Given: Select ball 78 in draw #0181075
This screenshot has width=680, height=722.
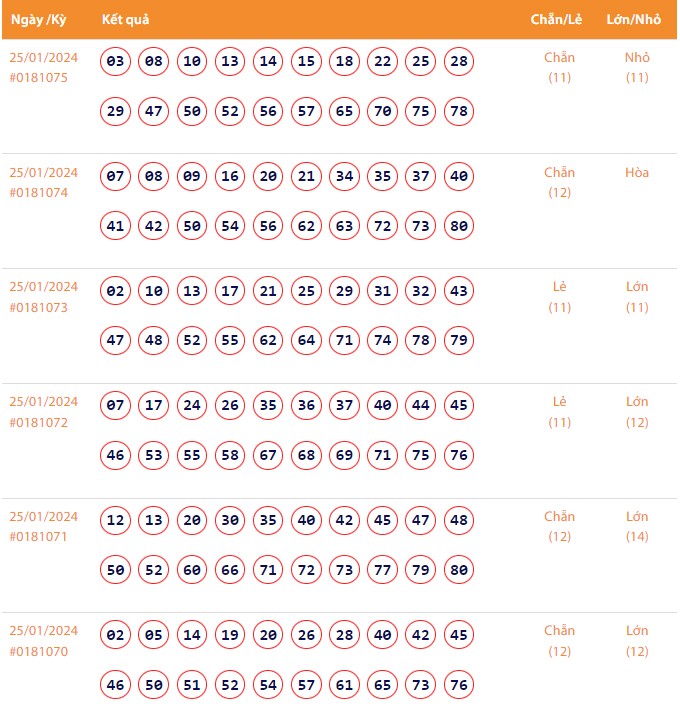Looking at the screenshot, I should pyautogui.click(x=459, y=111).
